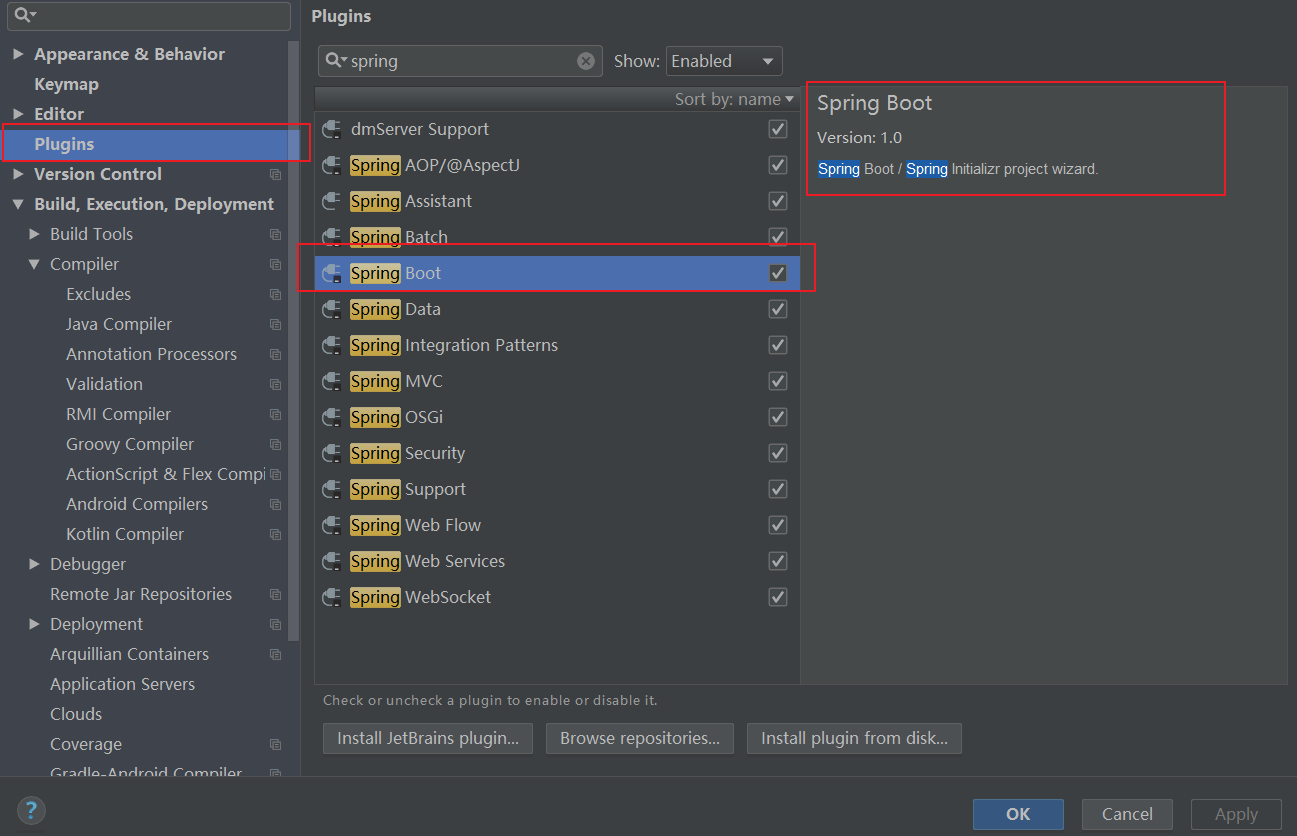The width and height of the screenshot is (1297, 836).
Task: Click the project-level icon beside Build Tools
Action: [x=275, y=234]
